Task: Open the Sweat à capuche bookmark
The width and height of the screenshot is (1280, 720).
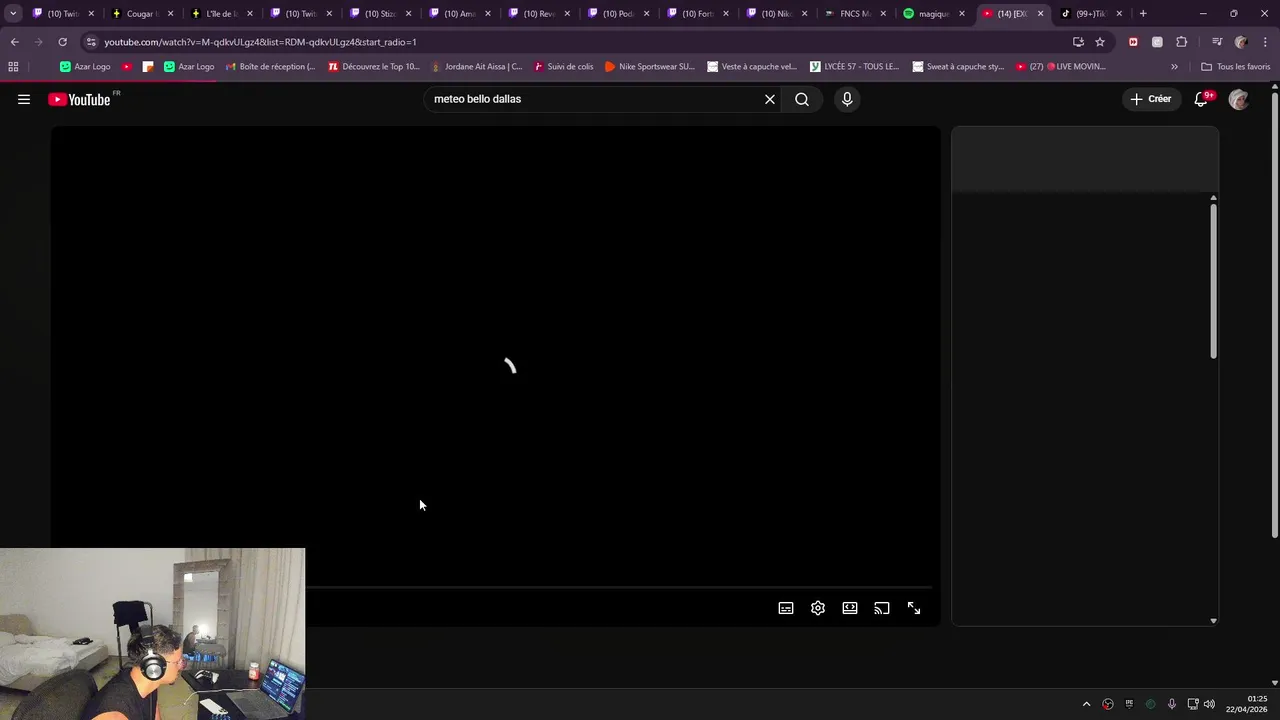Action: coord(957,67)
